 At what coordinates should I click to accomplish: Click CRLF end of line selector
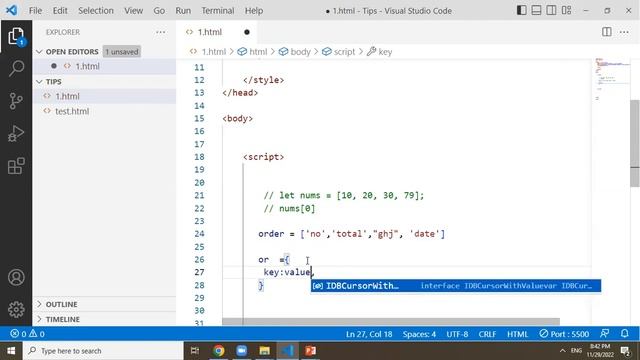[487, 334]
